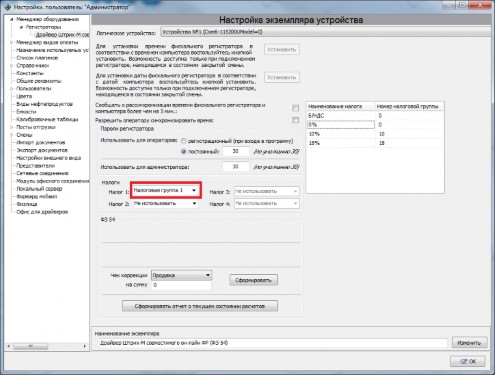Click the application icon in title bar
The width and height of the screenshot is (495, 375).
pos(8,6)
